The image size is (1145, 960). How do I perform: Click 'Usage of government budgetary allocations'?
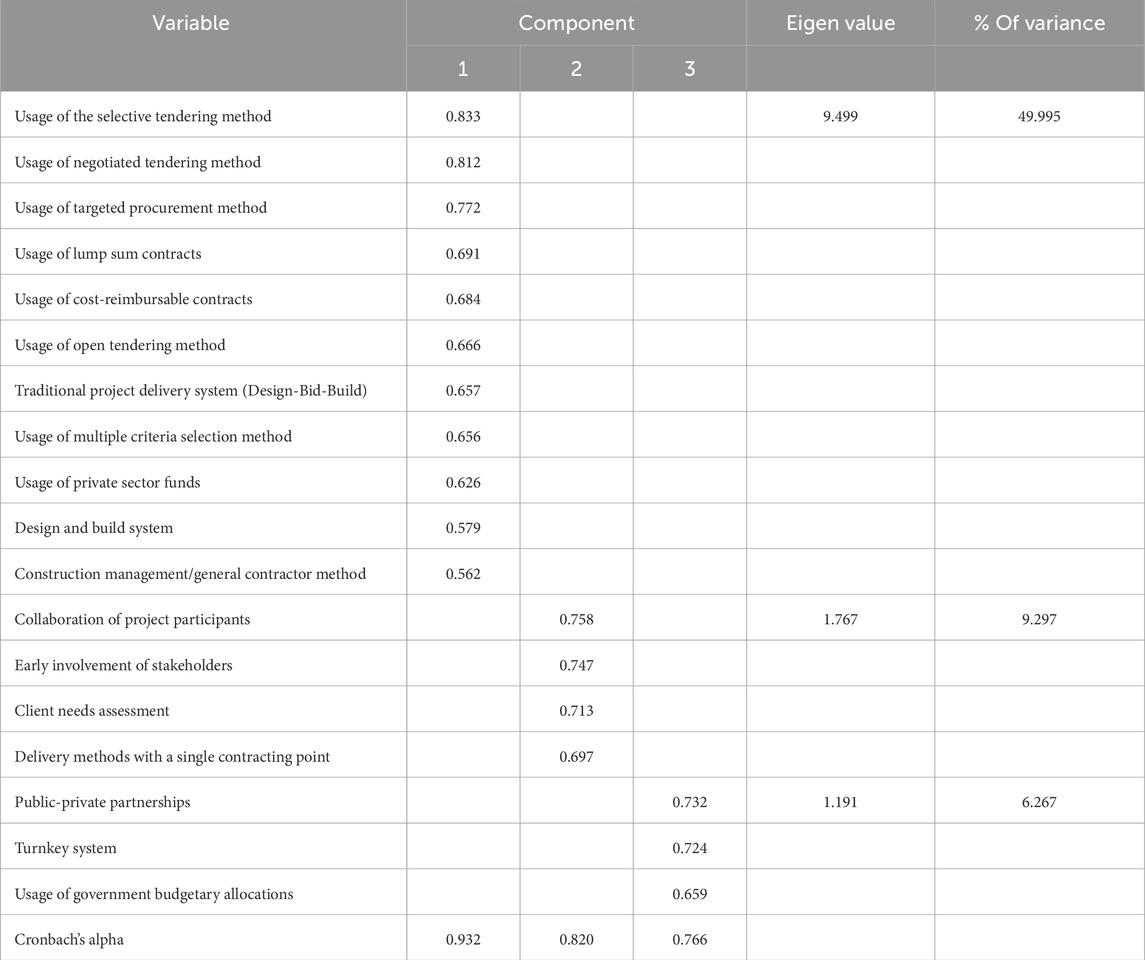[154, 894]
